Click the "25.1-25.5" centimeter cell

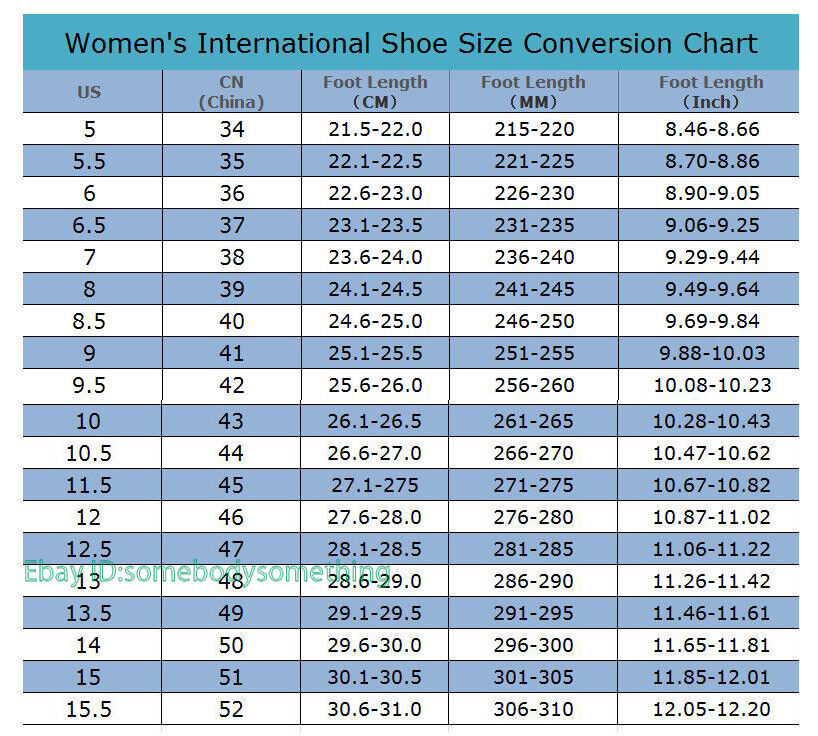click(375, 354)
